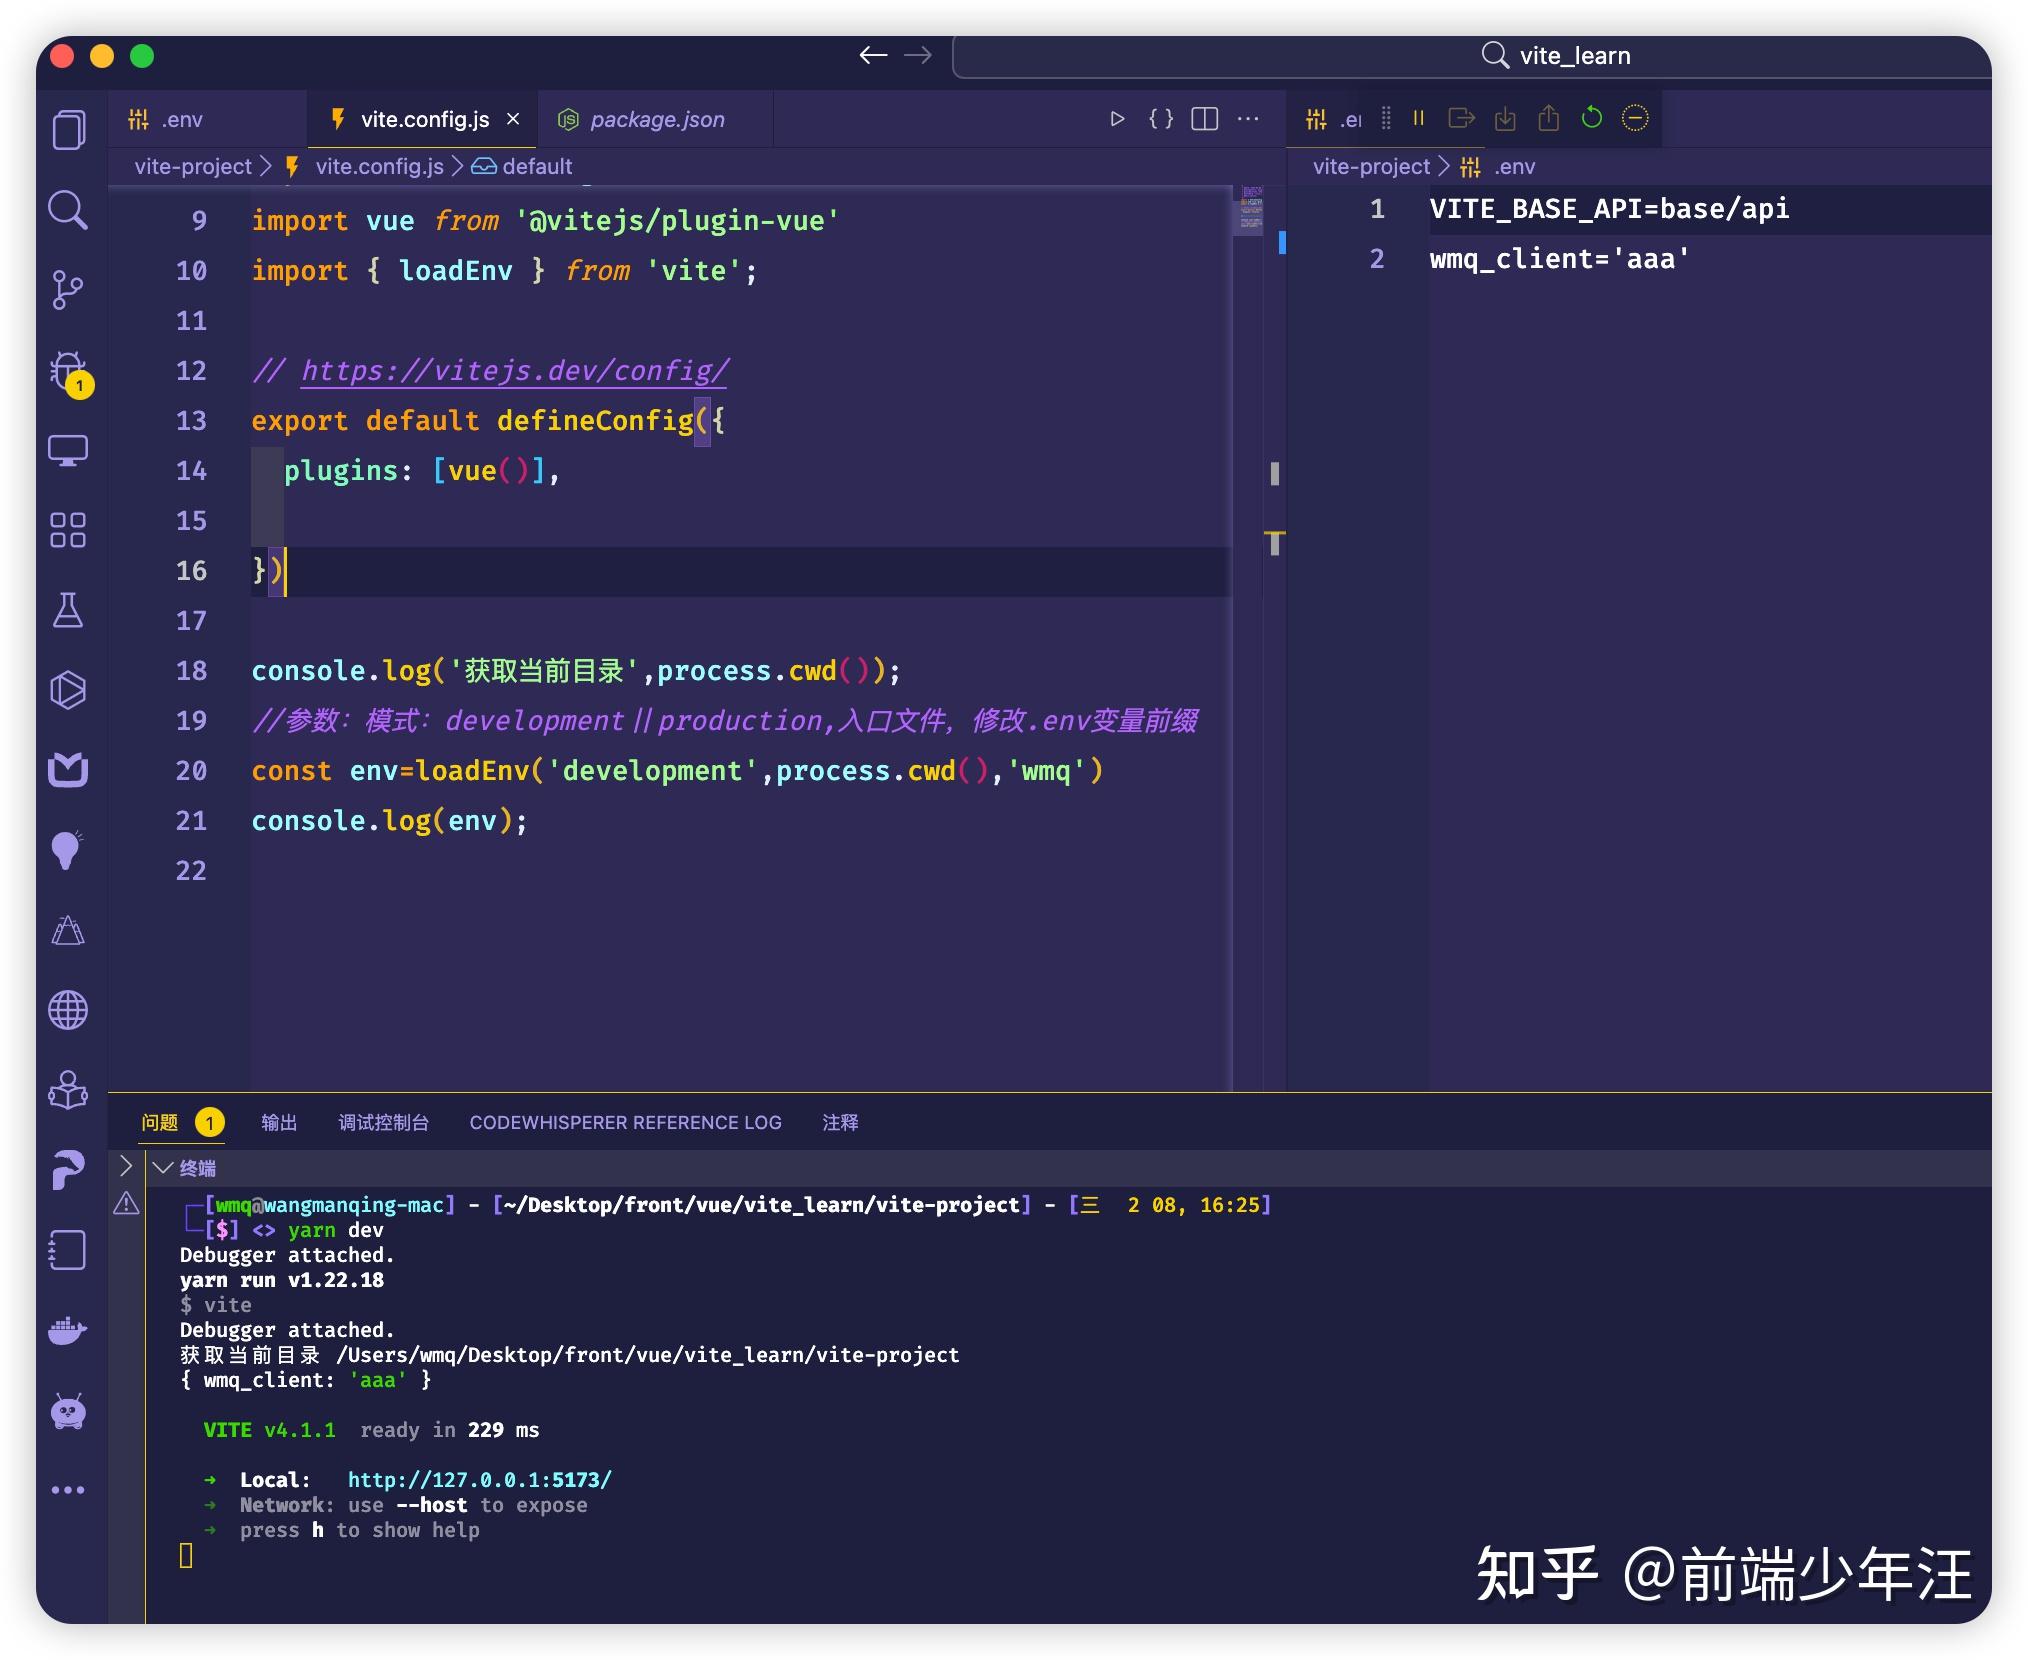The image size is (2028, 1660).
Task: Restart debugging with green circular arrow
Action: click(x=1591, y=119)
